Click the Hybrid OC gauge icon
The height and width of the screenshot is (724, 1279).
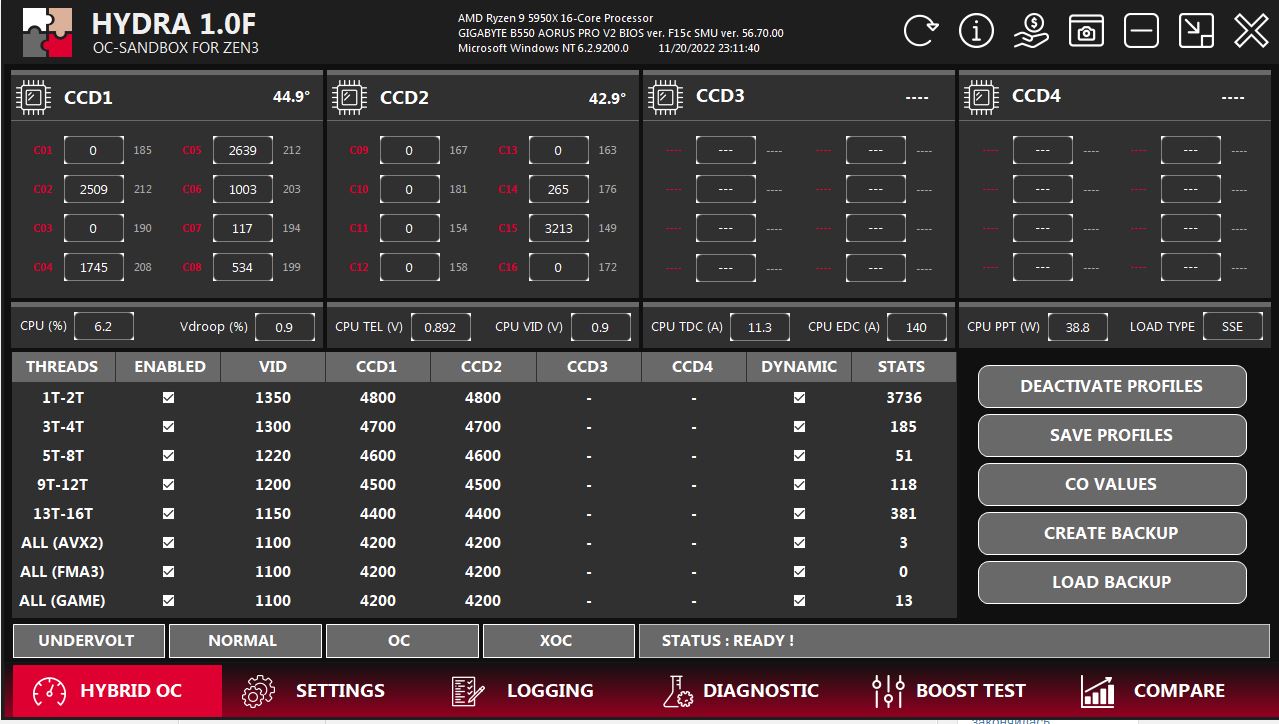(50, 691)
